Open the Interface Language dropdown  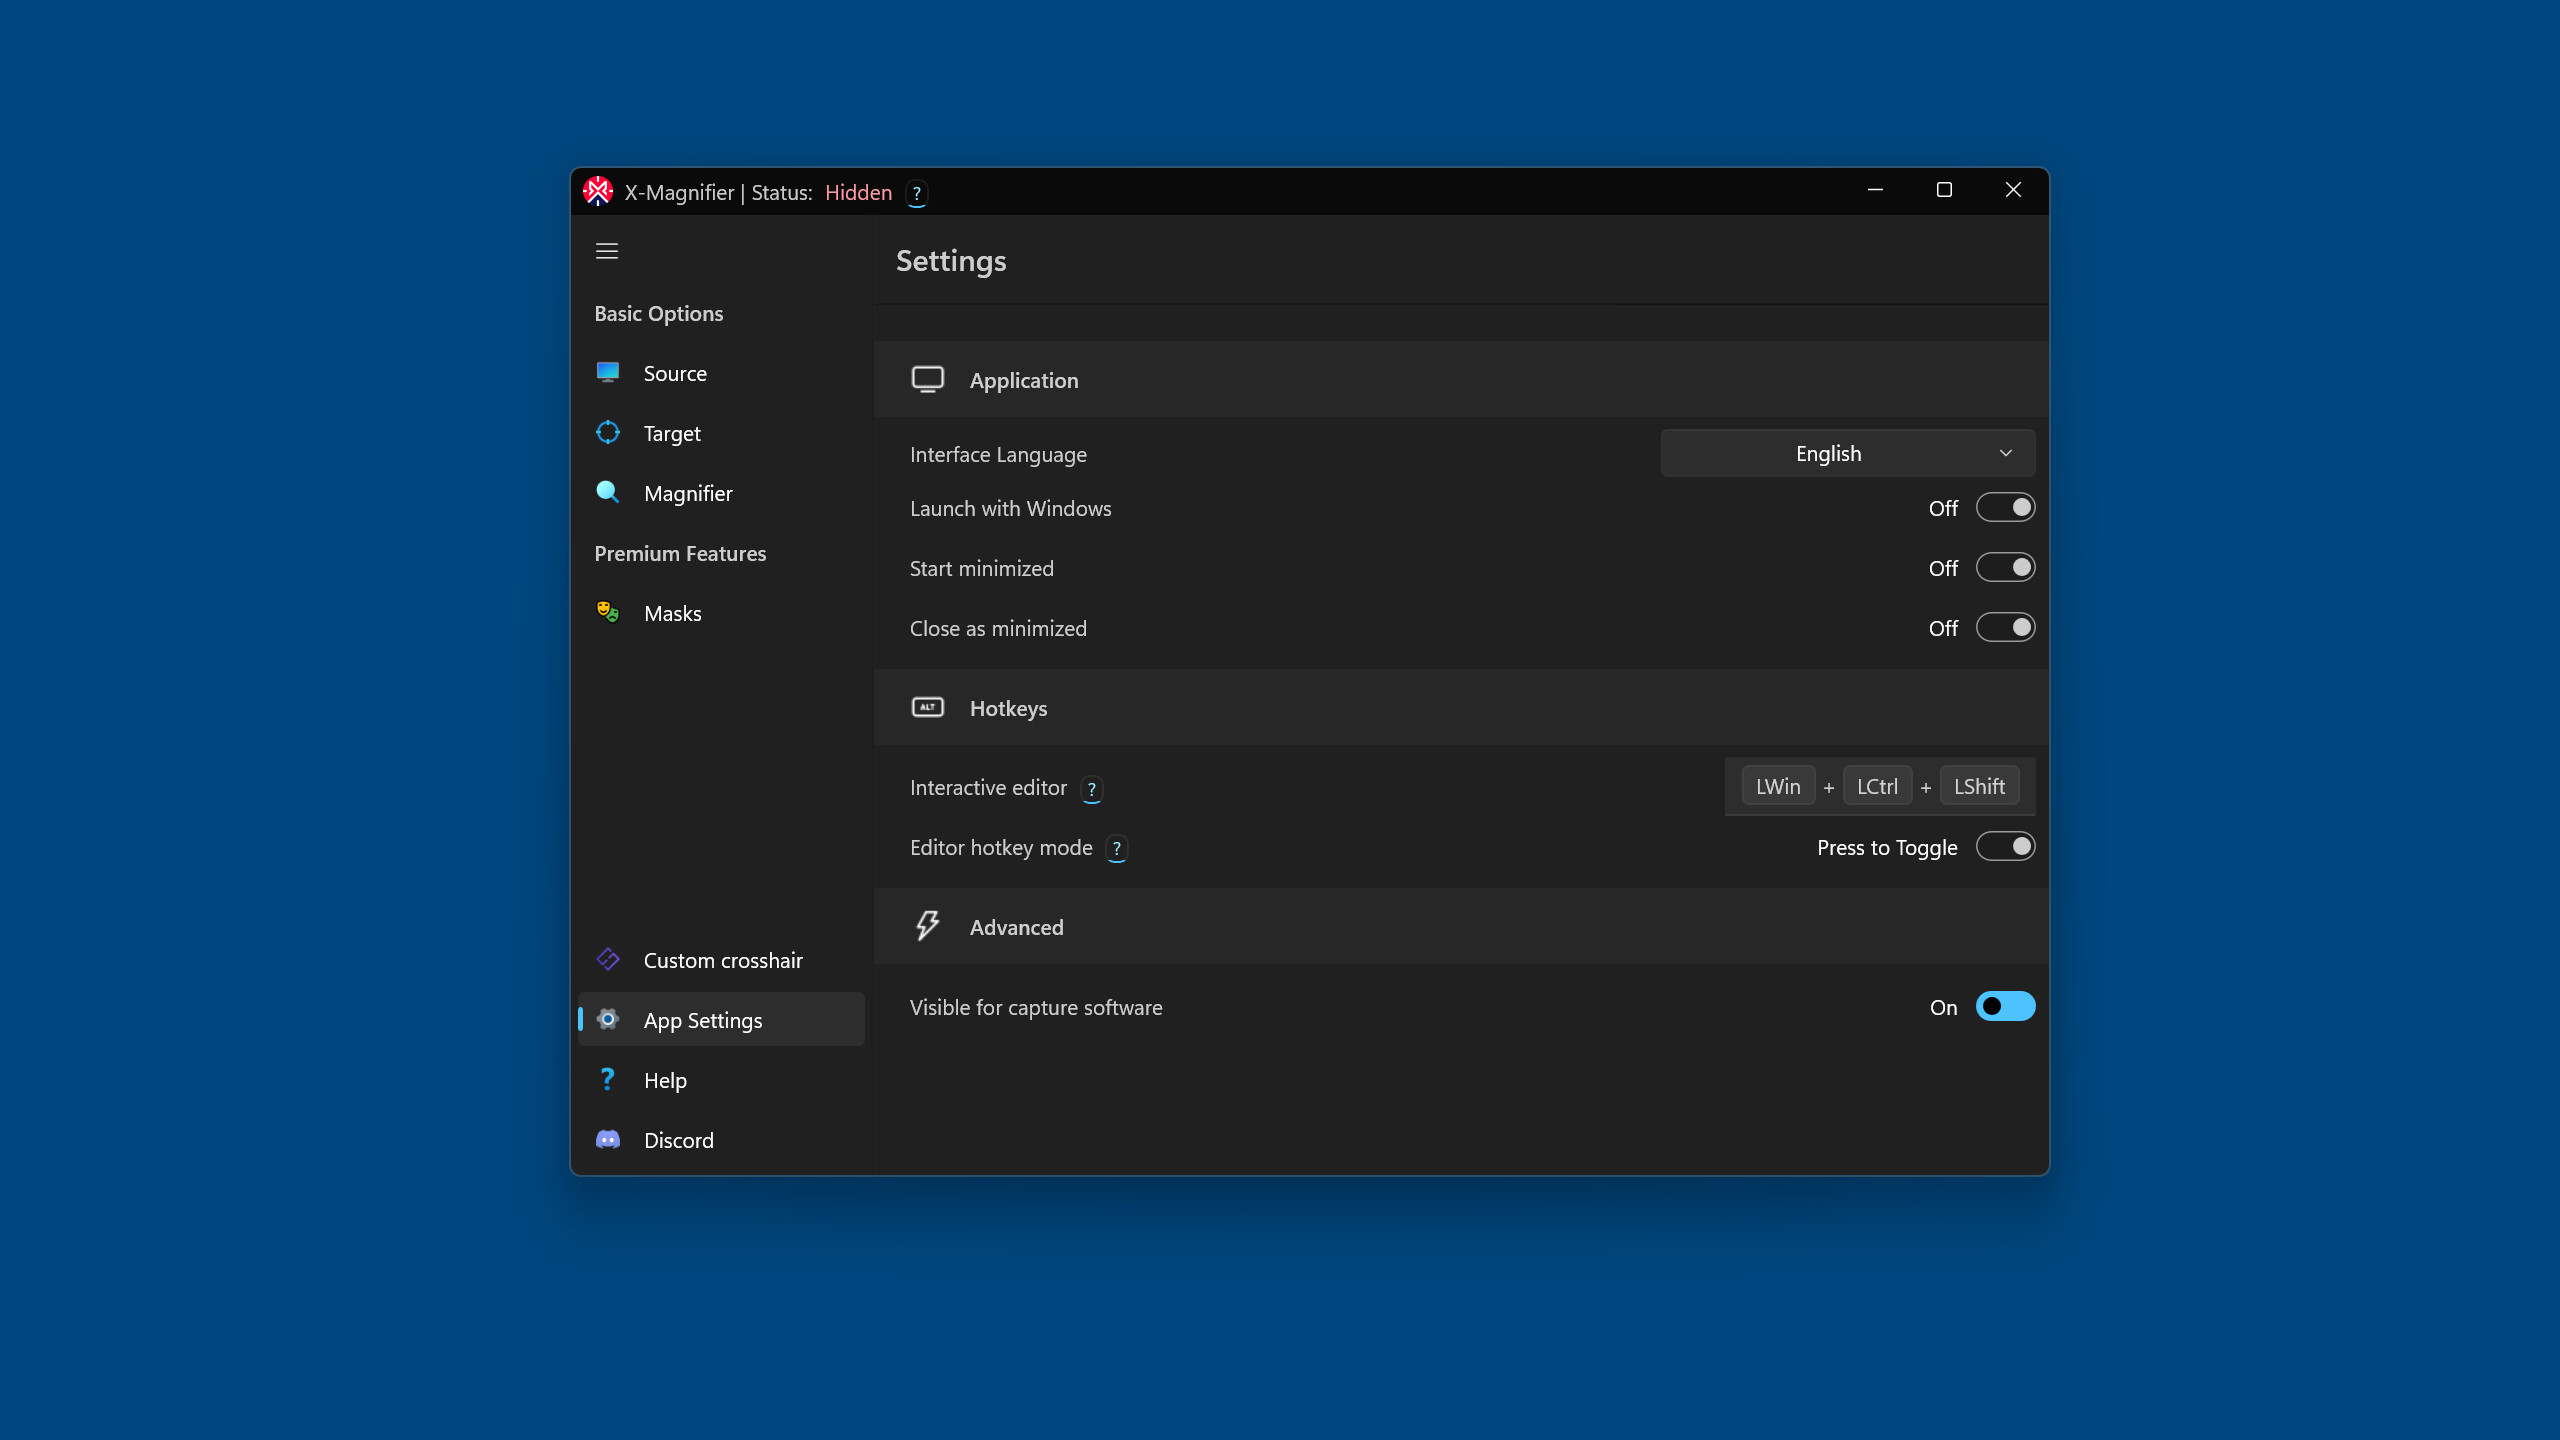1846,452
